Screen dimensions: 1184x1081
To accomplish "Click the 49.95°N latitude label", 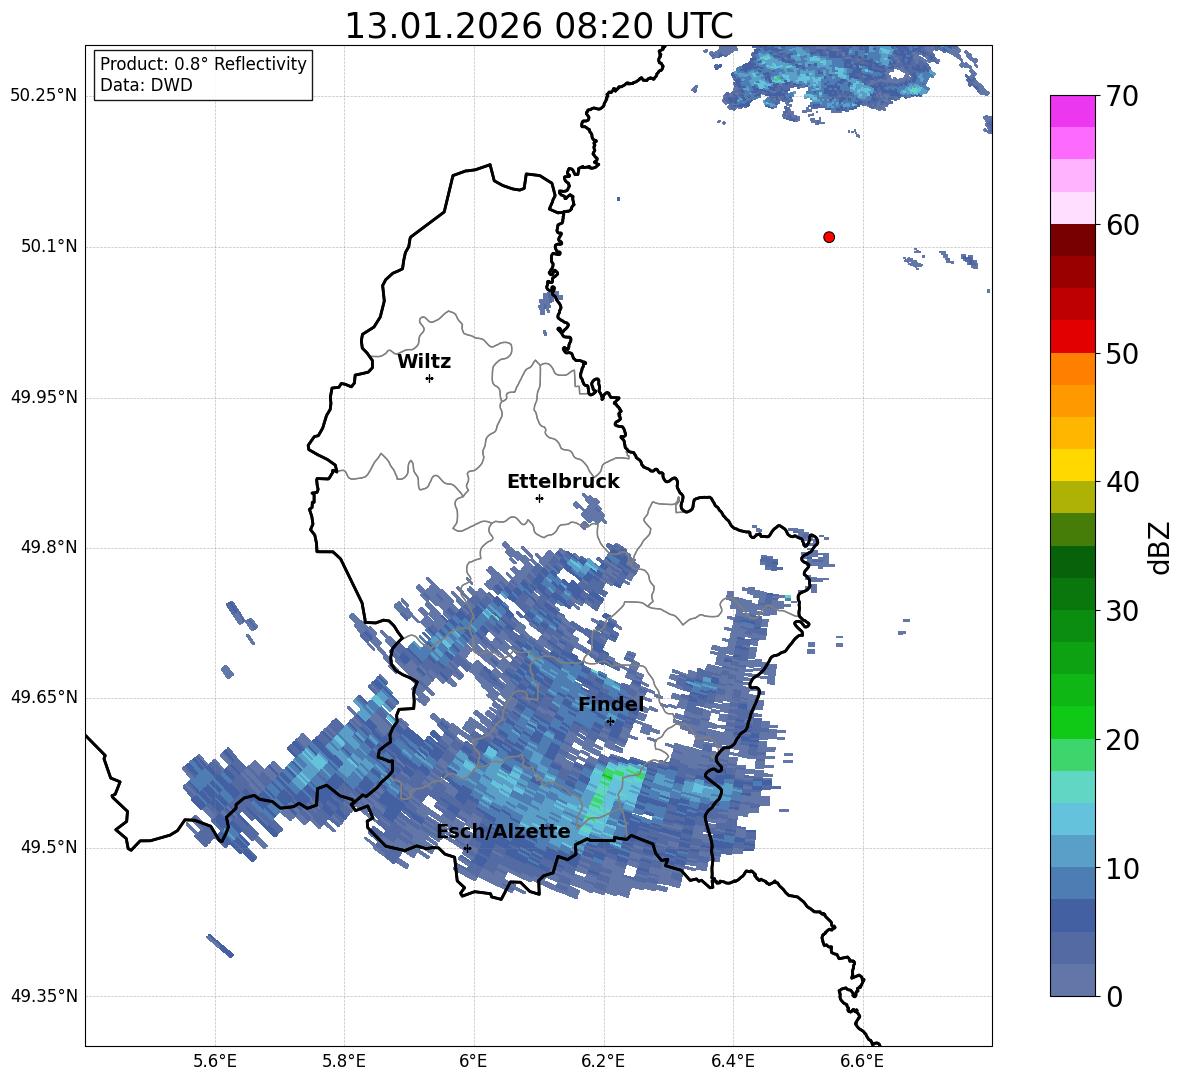I will point(44,397).
